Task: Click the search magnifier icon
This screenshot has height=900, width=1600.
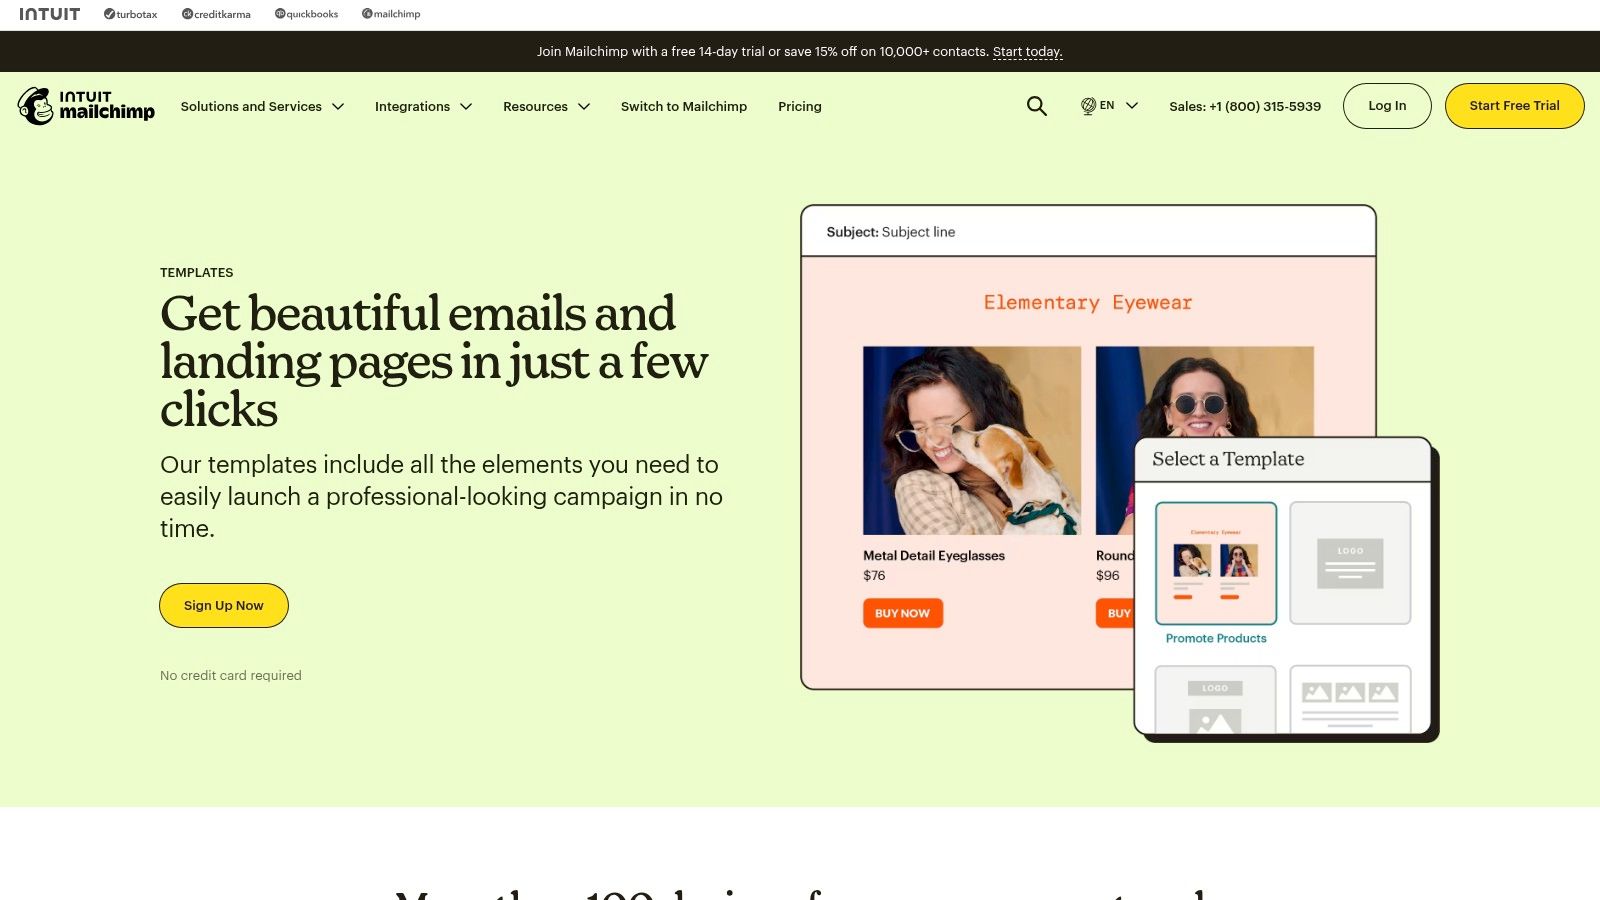Action: tap(1037, 106)
